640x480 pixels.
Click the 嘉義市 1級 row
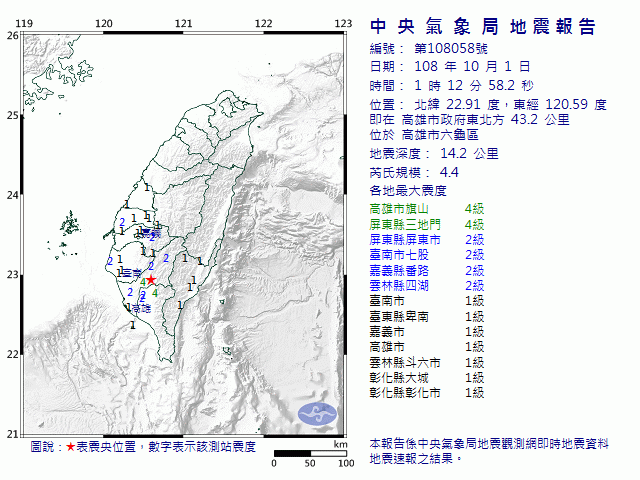(427, 331)
